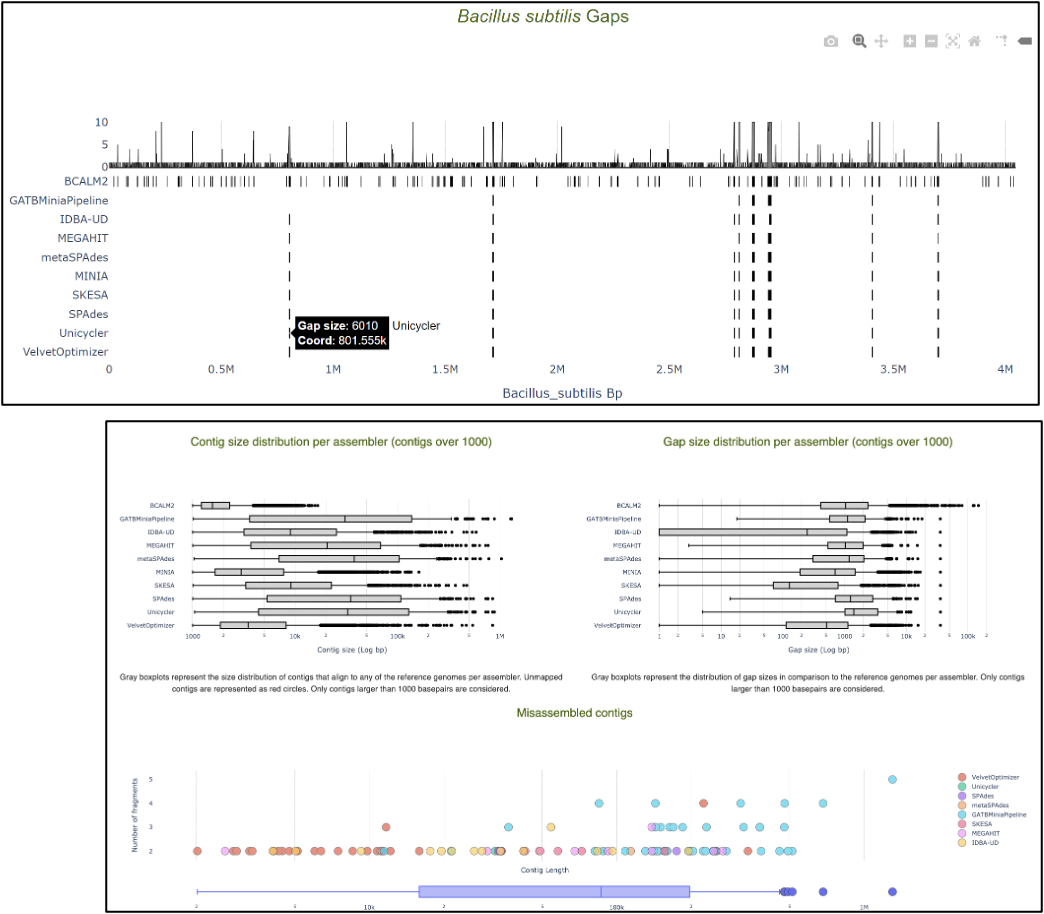
Task: Click the Zoom in plus icon
Action: point(910,41)
